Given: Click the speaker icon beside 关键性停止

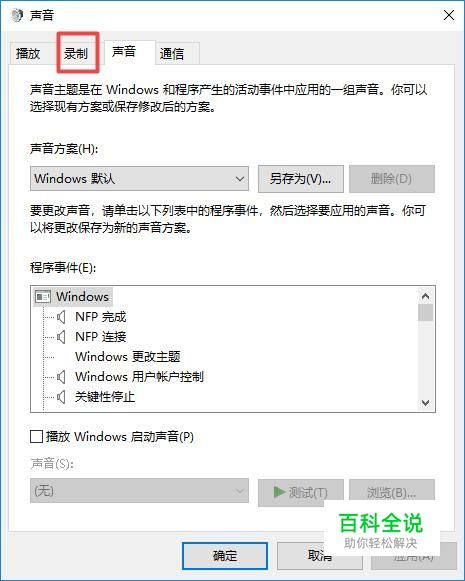Looking at the screenshot, I should pyautogui.click(x=62, y=397).
